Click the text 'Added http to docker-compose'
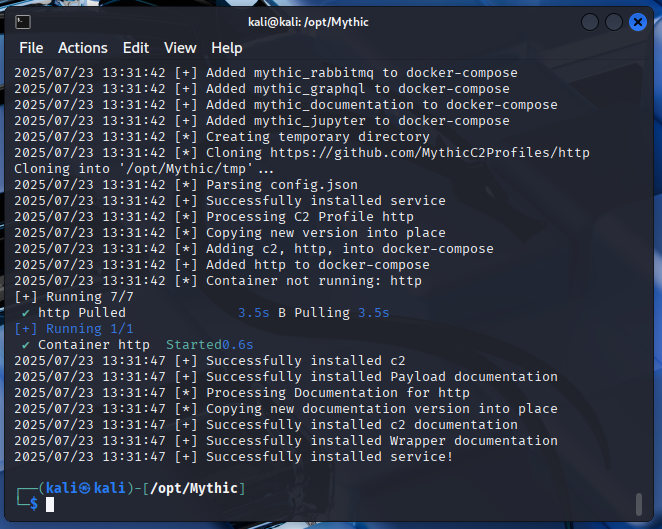This screenshot has height=529, width=662. click(x=317, y=265)
